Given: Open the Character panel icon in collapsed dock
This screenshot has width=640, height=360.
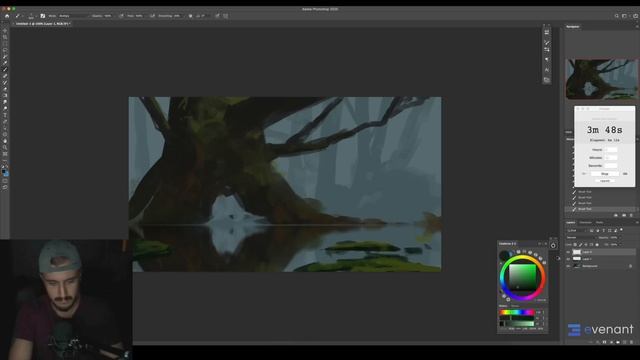Looking at the screenshot, I should 547,70.
